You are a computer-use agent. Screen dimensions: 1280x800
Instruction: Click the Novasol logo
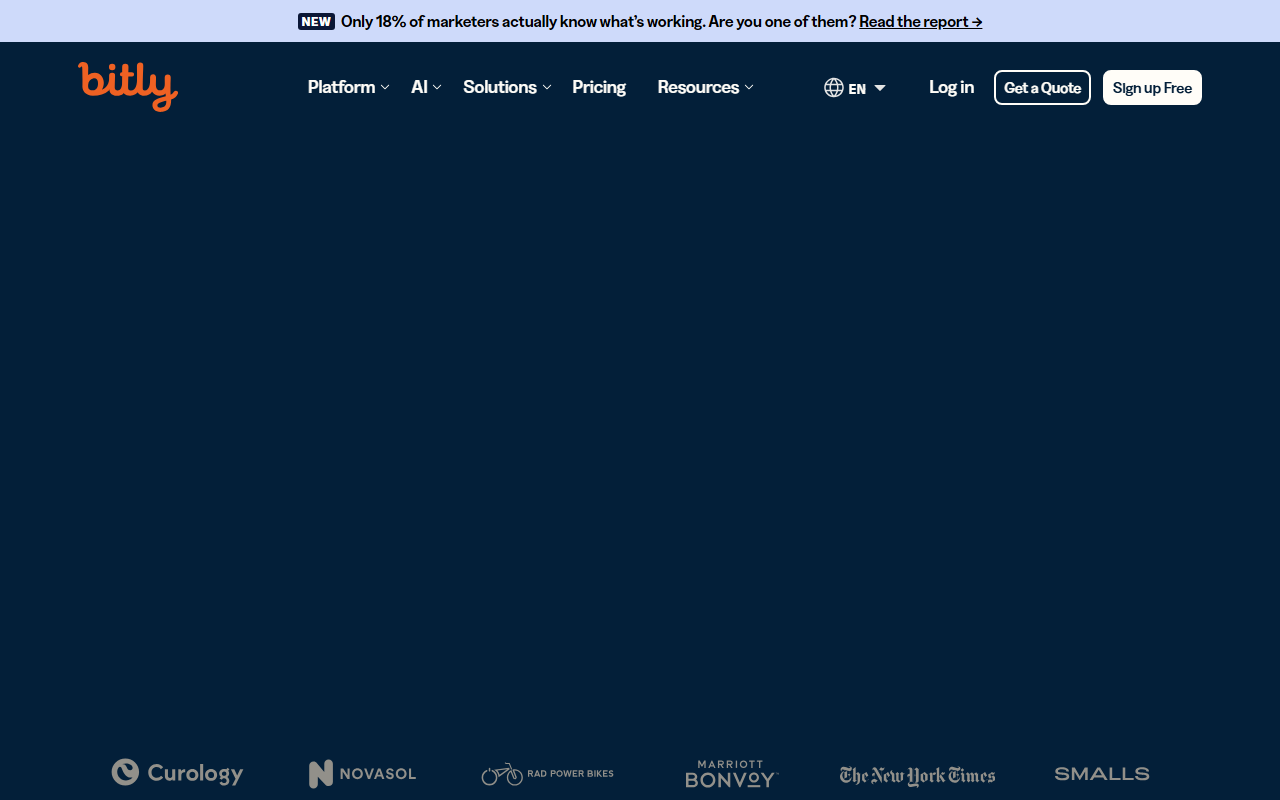click(x=362, y=774)
